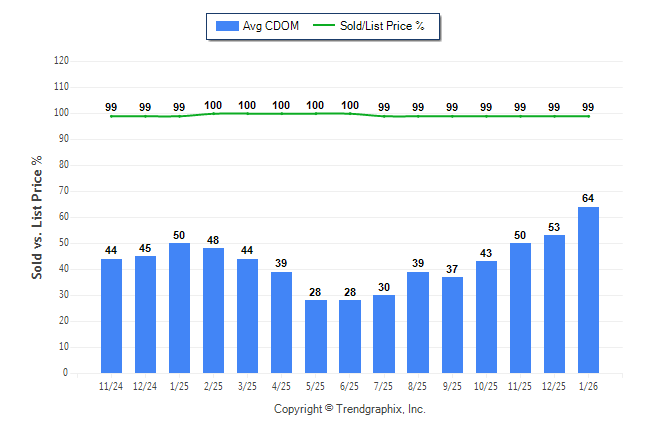646x434 pixels.
Task: Select the 10/25 bar showing 43
Action: [486, 317]
